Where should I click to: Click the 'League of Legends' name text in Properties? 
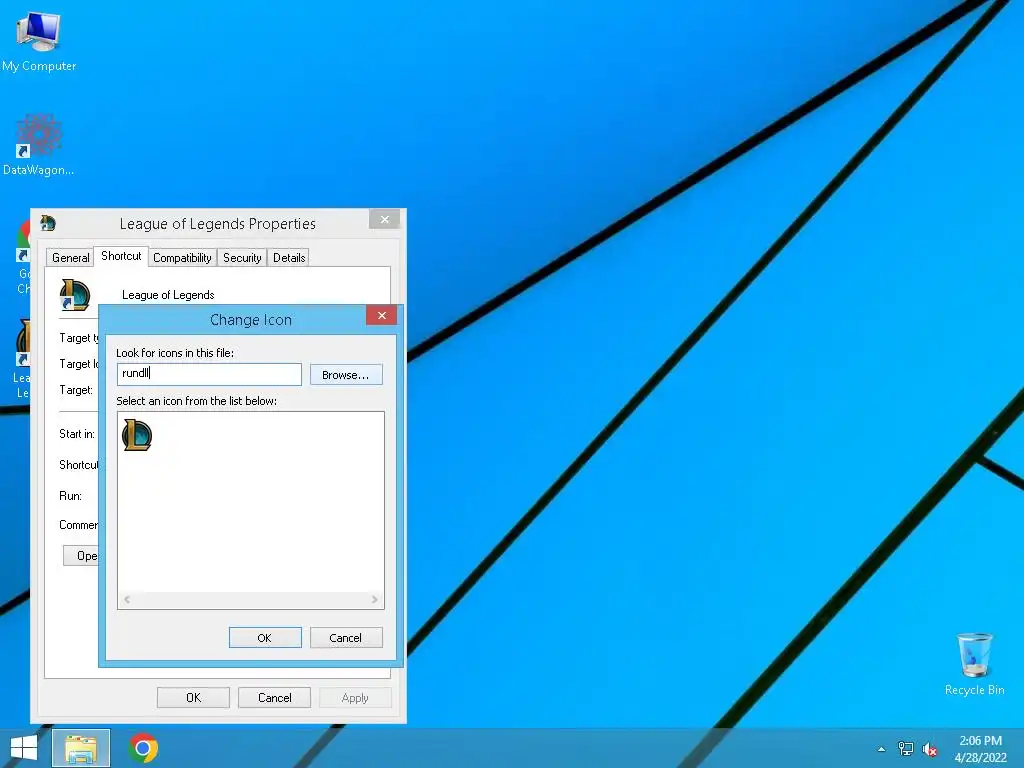pos(168,295)
